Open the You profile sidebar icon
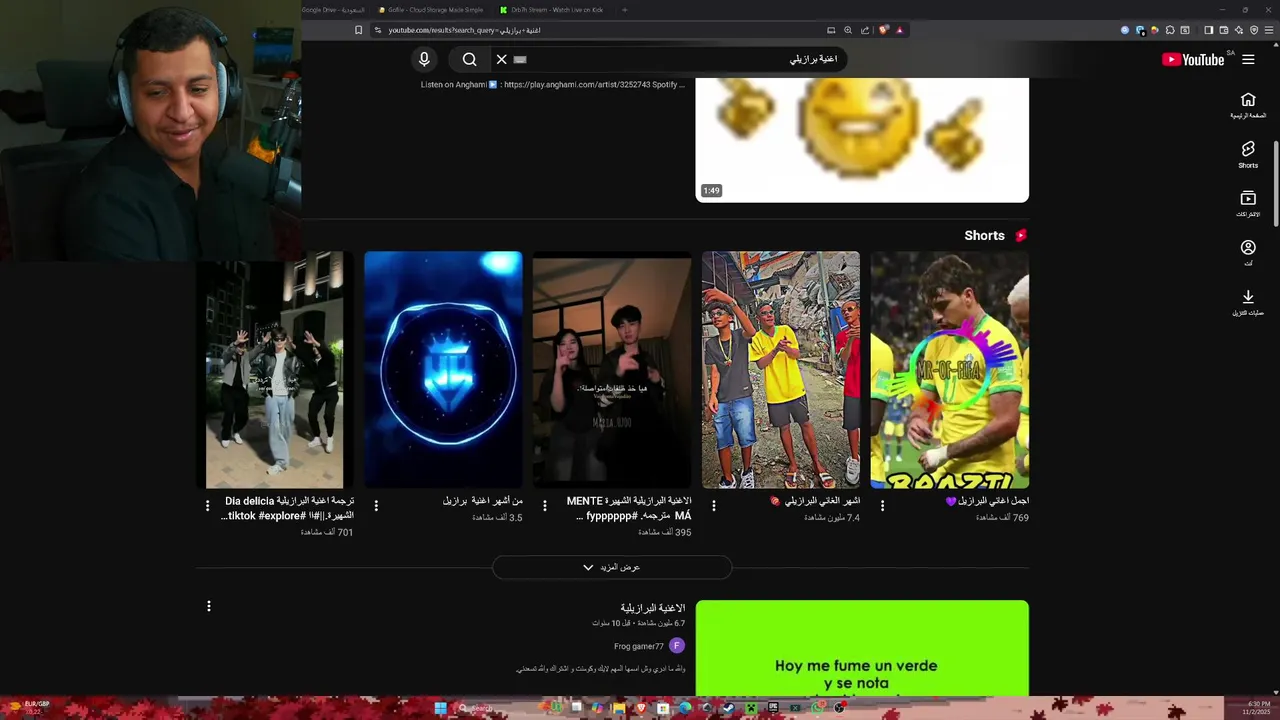Image resolution: width=1280 pixels, height=720 pixels. click(x=1248, y=252)
